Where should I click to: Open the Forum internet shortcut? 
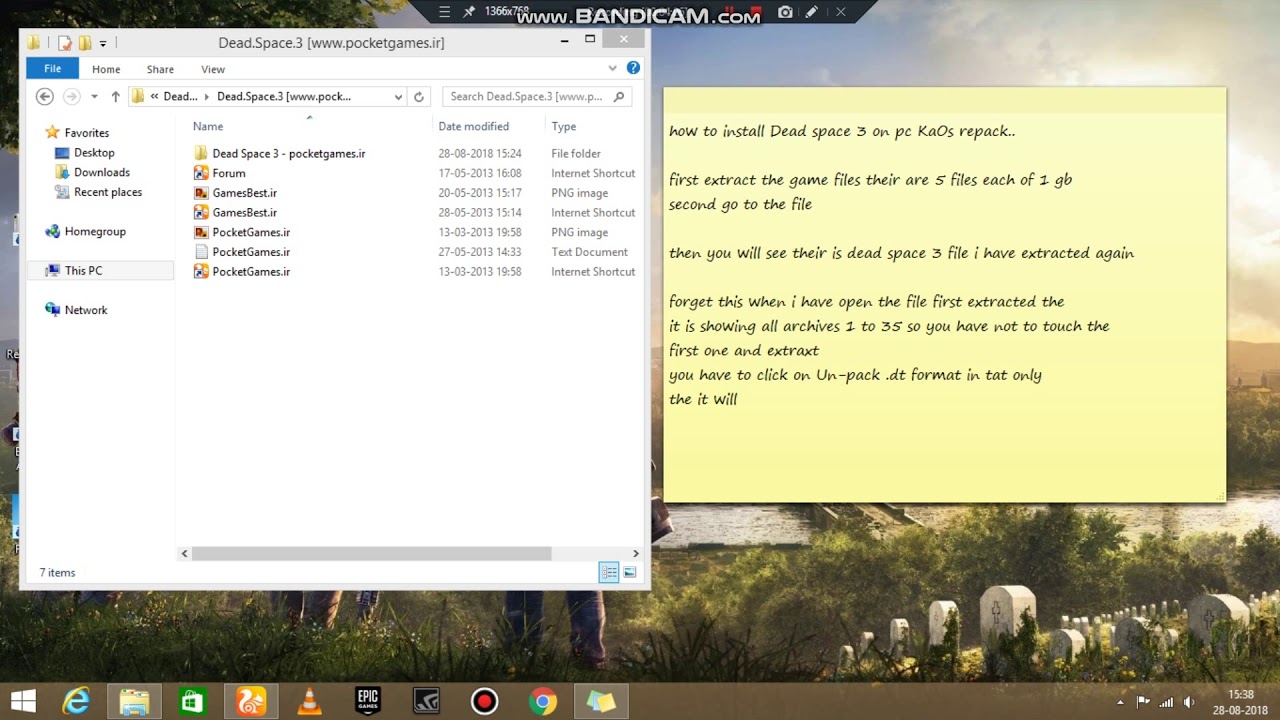[228, 173]
